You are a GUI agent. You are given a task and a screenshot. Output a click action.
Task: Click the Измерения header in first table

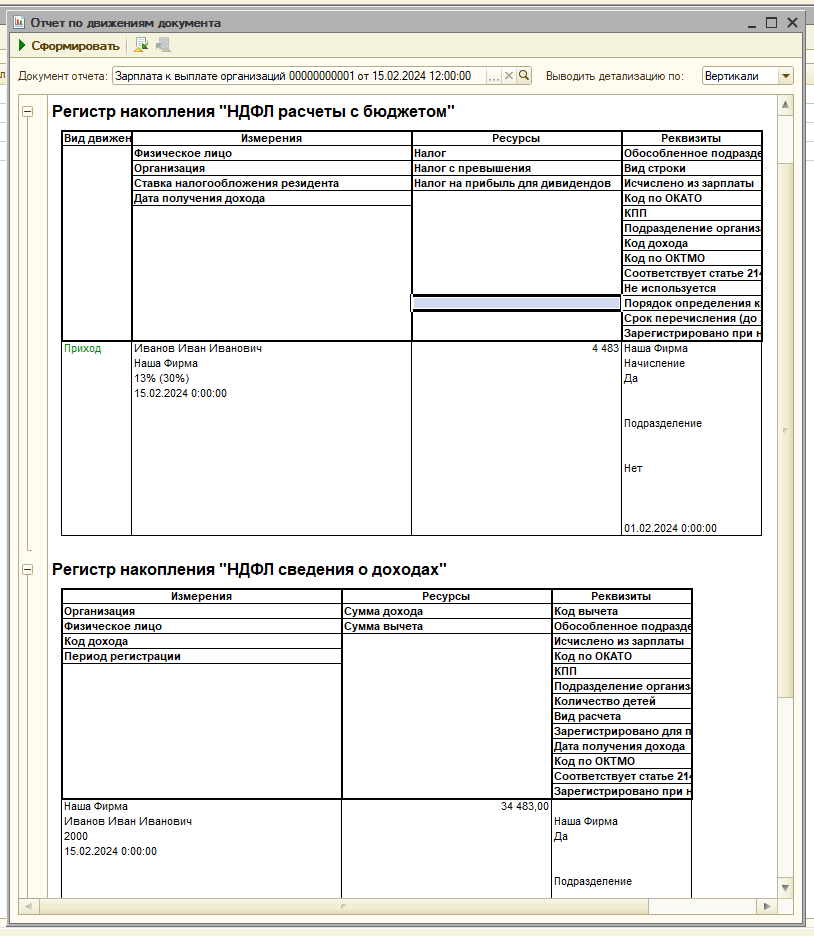tap(271, 139)
